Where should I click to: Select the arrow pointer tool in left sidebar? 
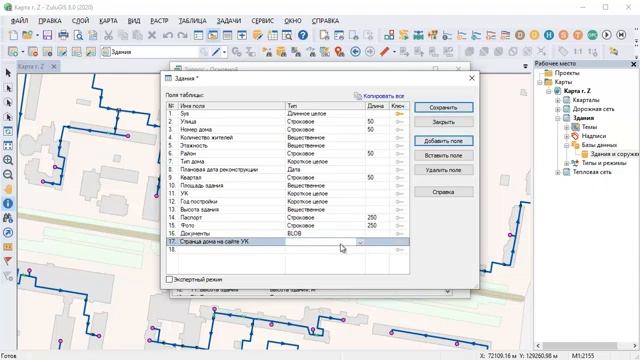pos(8,73)
